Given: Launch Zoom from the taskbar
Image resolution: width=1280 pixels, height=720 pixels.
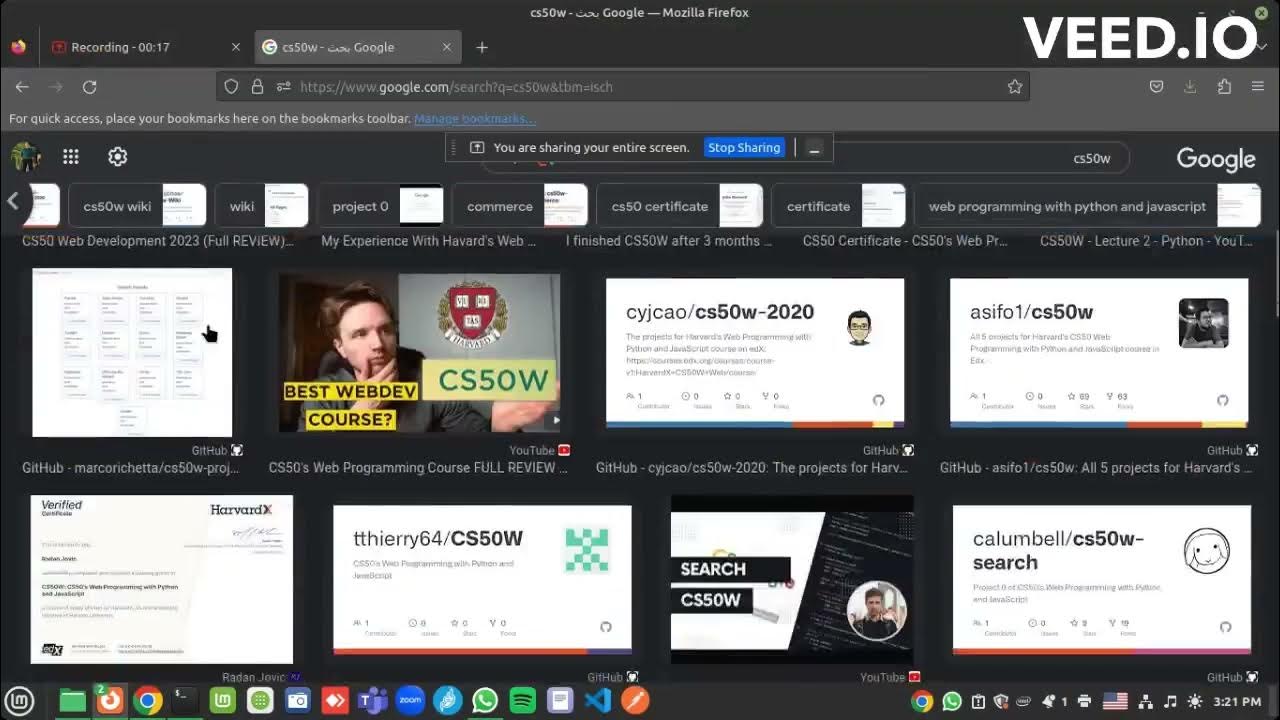Looking at the screenshot, I should click(x=410, y=701).
